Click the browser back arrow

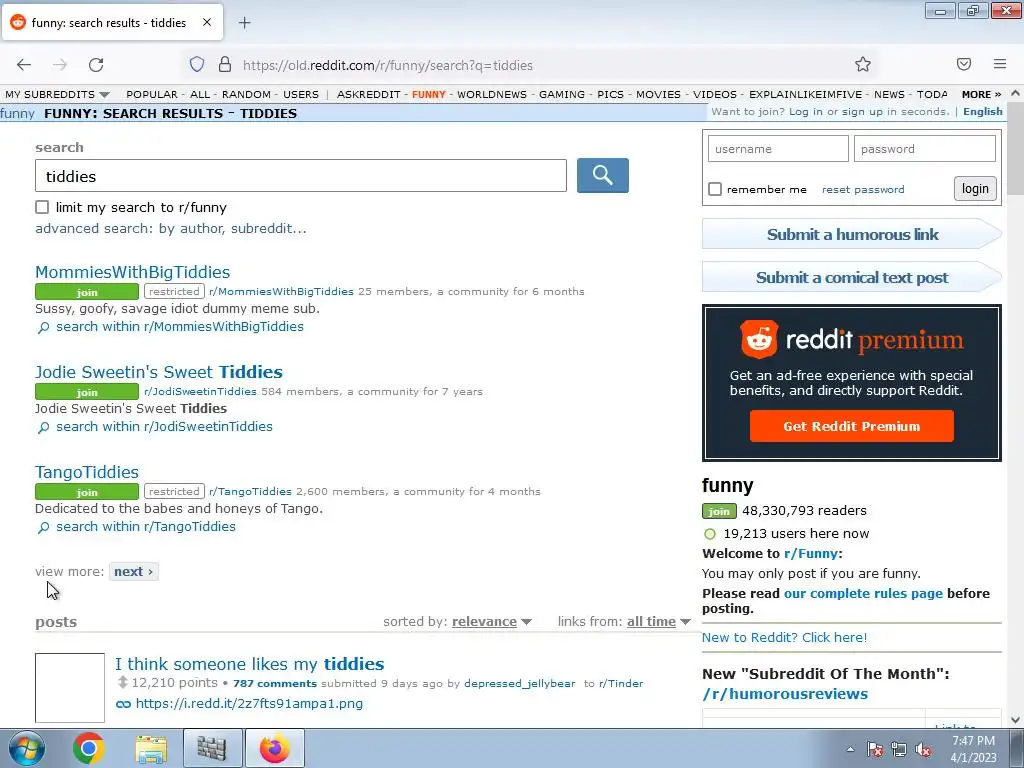pyautogui.click(x=24, y=65)
